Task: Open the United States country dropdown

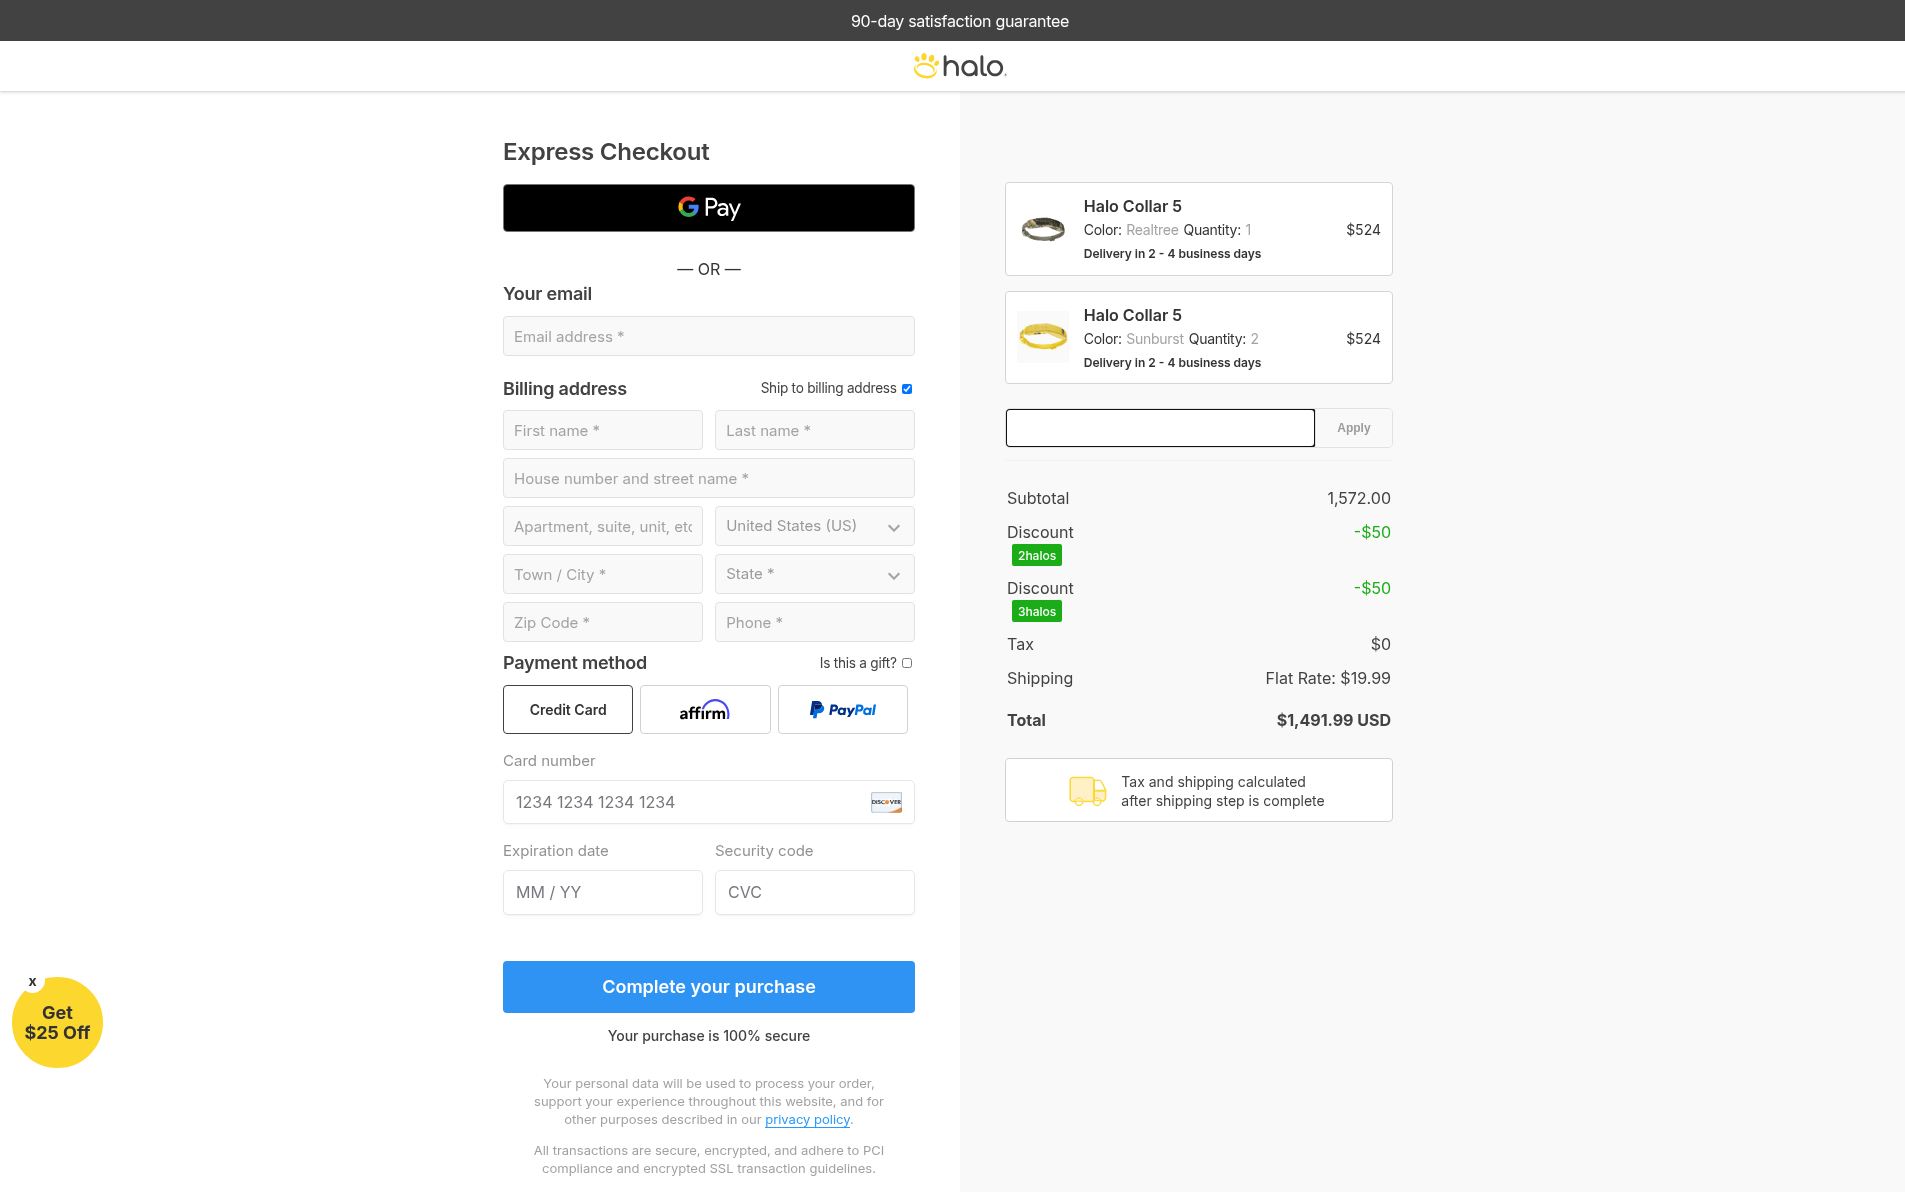Action: click(x=814, y=526)
